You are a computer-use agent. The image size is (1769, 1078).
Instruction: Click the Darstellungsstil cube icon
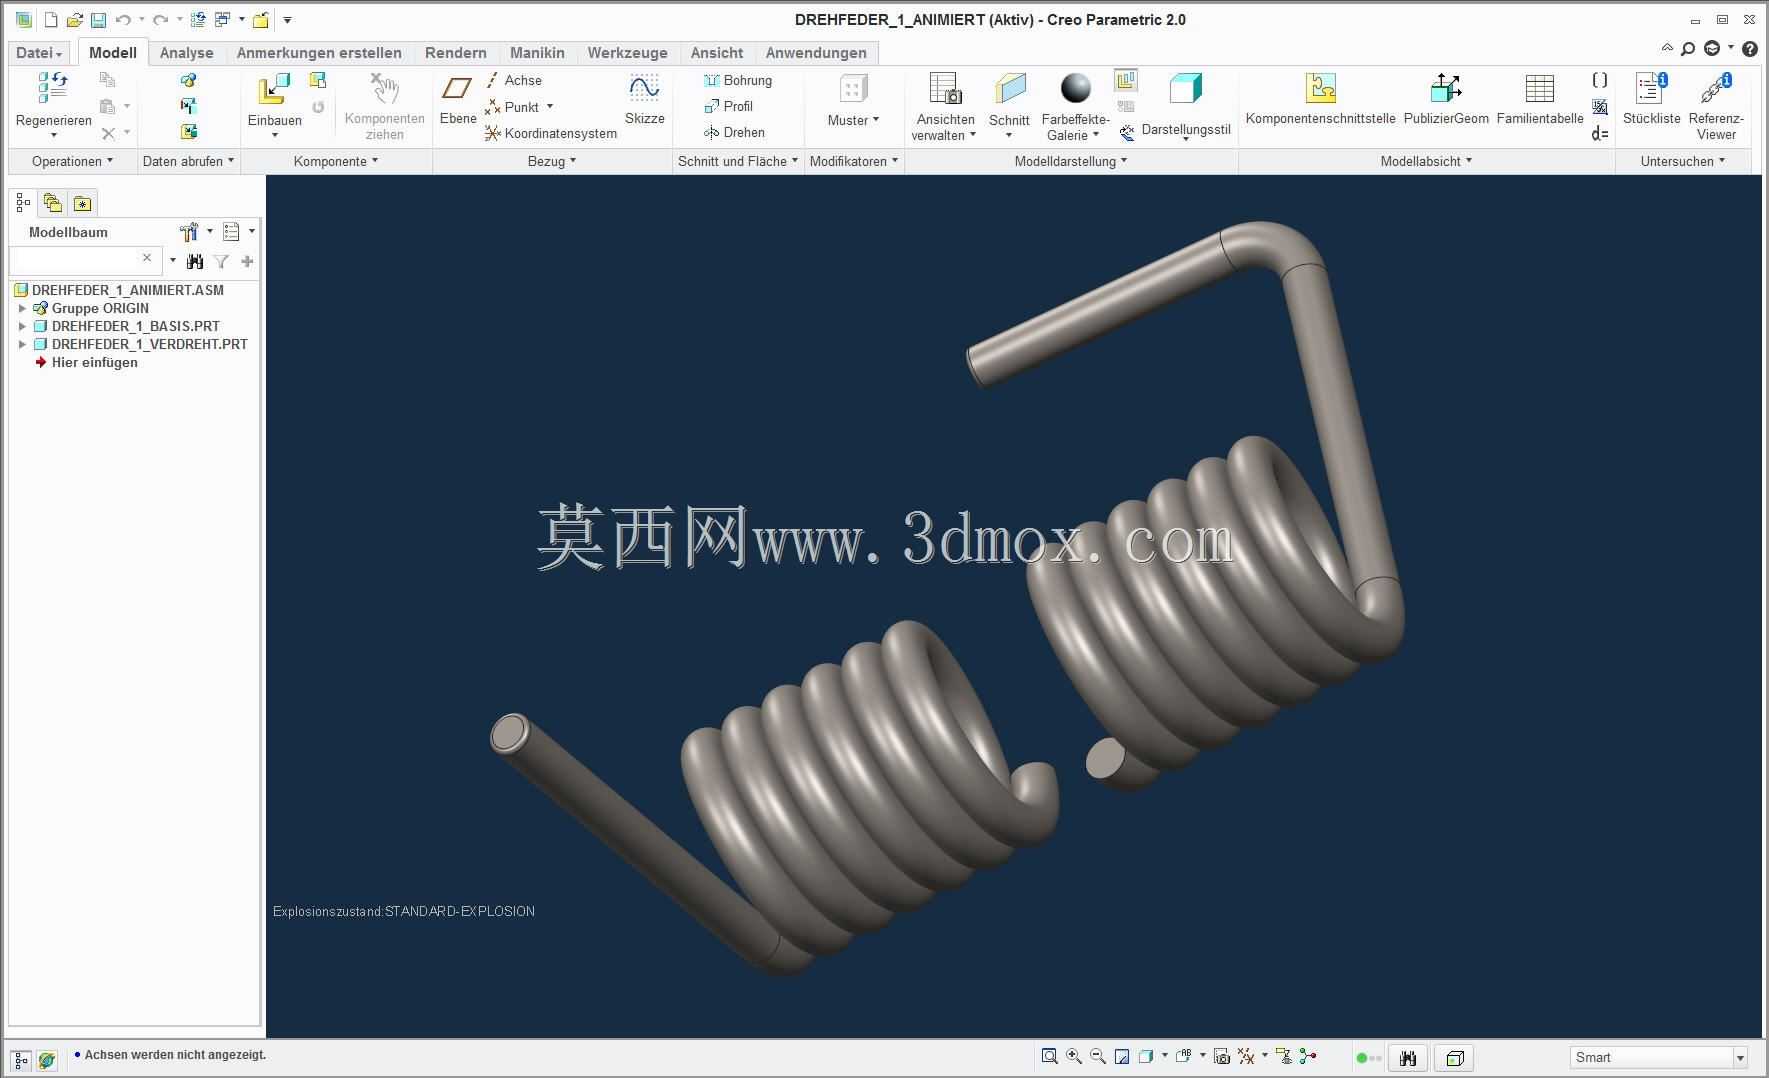(x=1185, y=89)
